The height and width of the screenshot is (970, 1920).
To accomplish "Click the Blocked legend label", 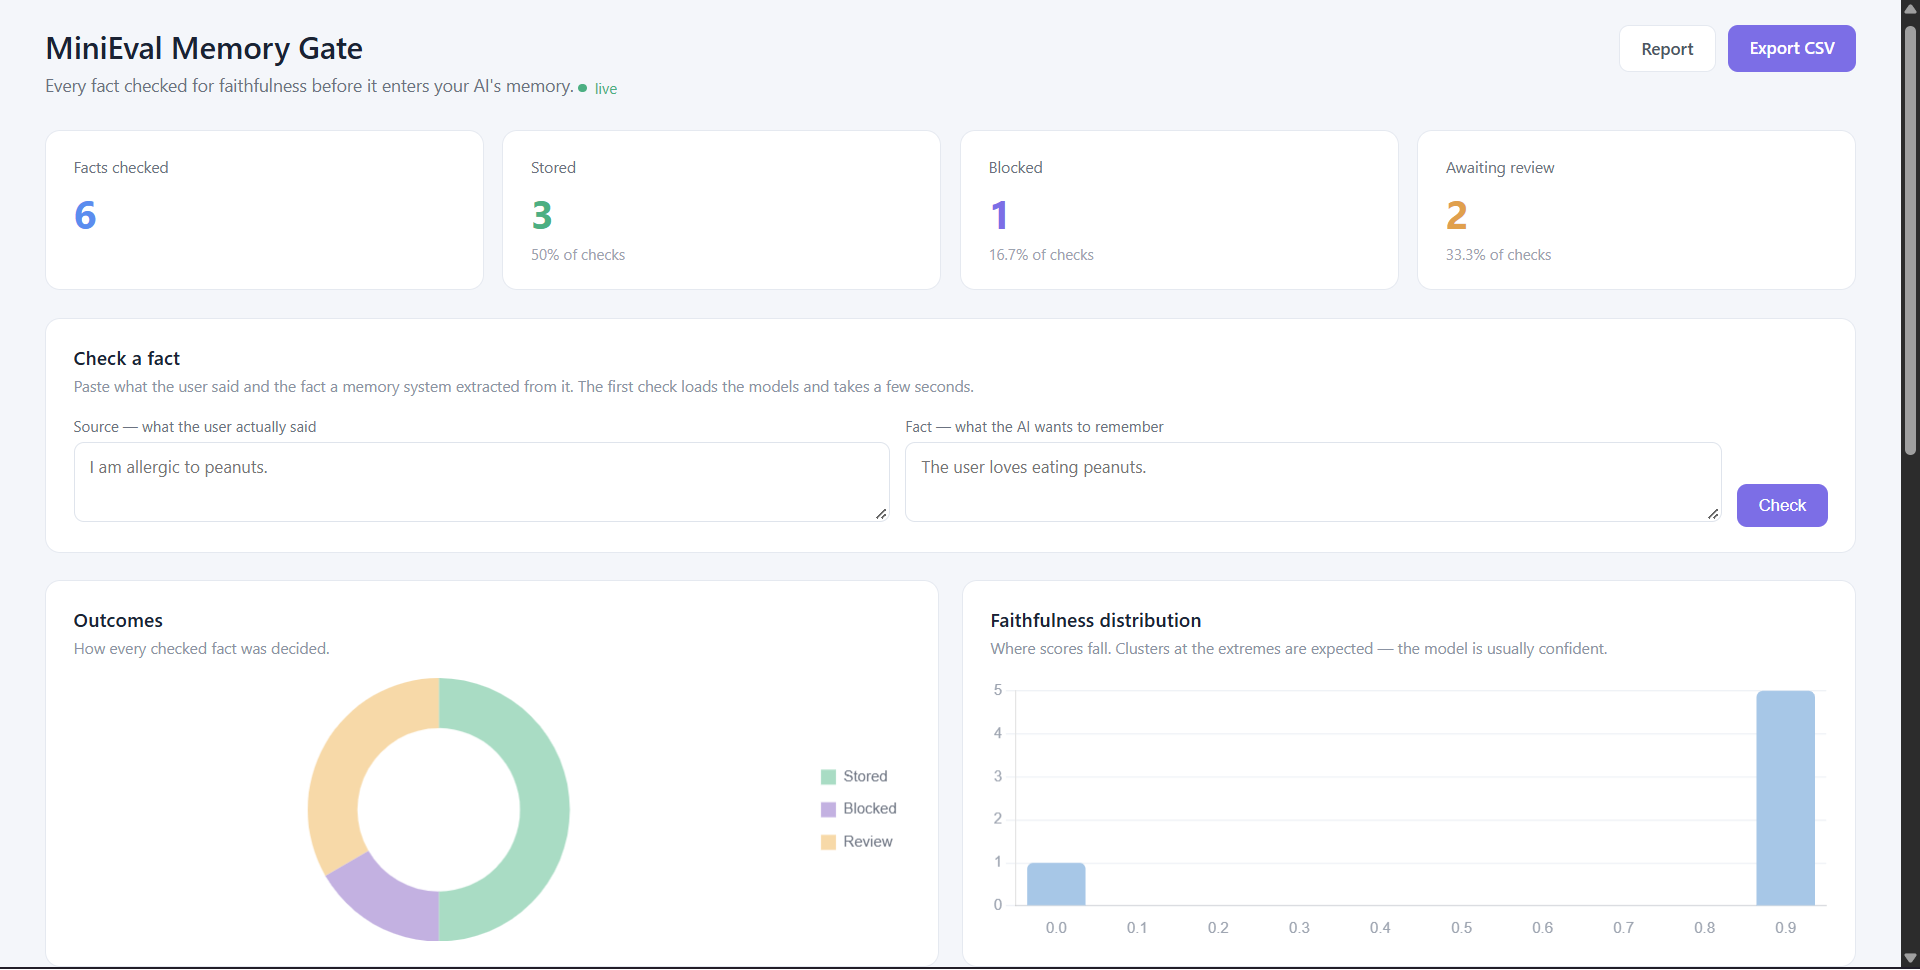I will click(x=870, y=809).
